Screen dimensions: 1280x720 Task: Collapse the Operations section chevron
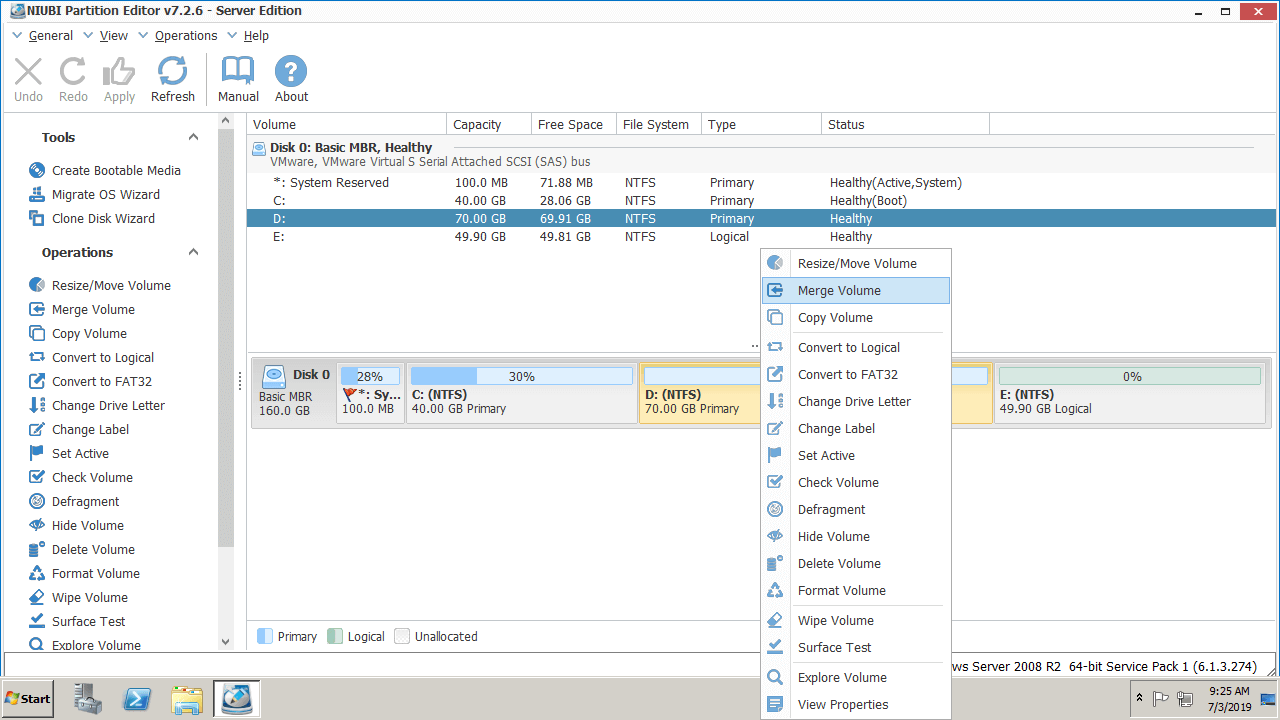194,253
